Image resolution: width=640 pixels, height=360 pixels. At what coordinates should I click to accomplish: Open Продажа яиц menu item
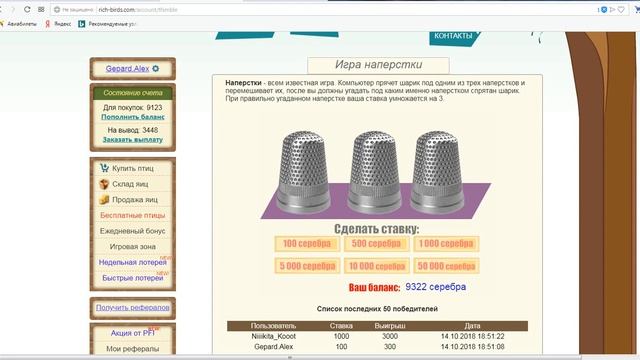135,200
